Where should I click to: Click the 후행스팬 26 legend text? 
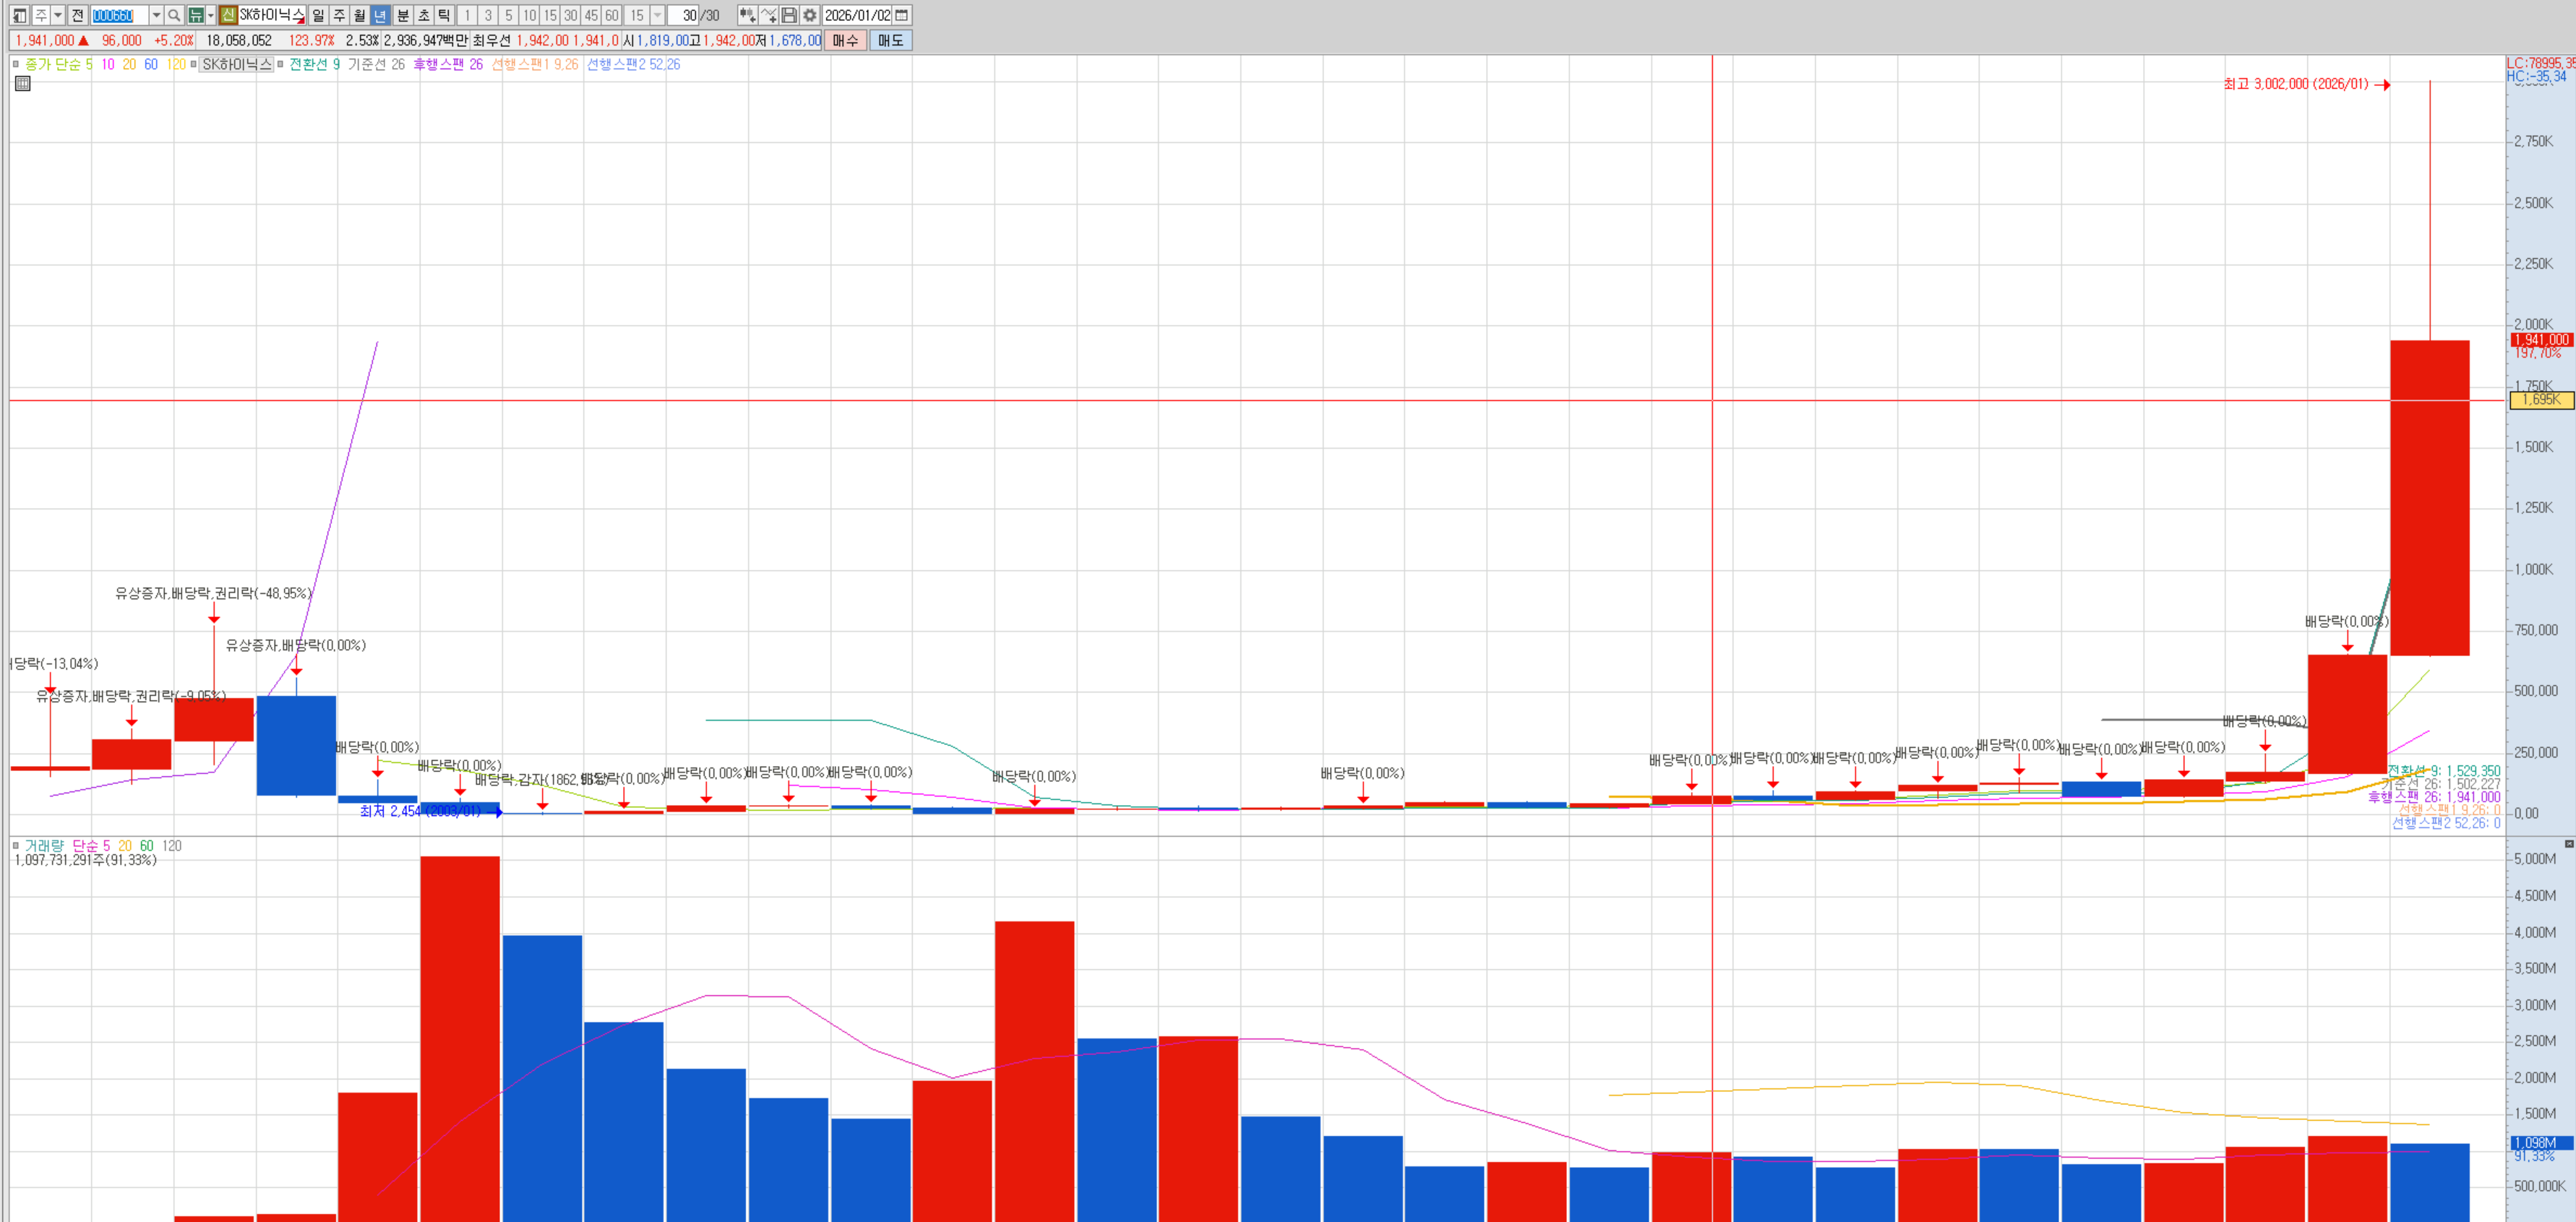(x=448, y=64)
